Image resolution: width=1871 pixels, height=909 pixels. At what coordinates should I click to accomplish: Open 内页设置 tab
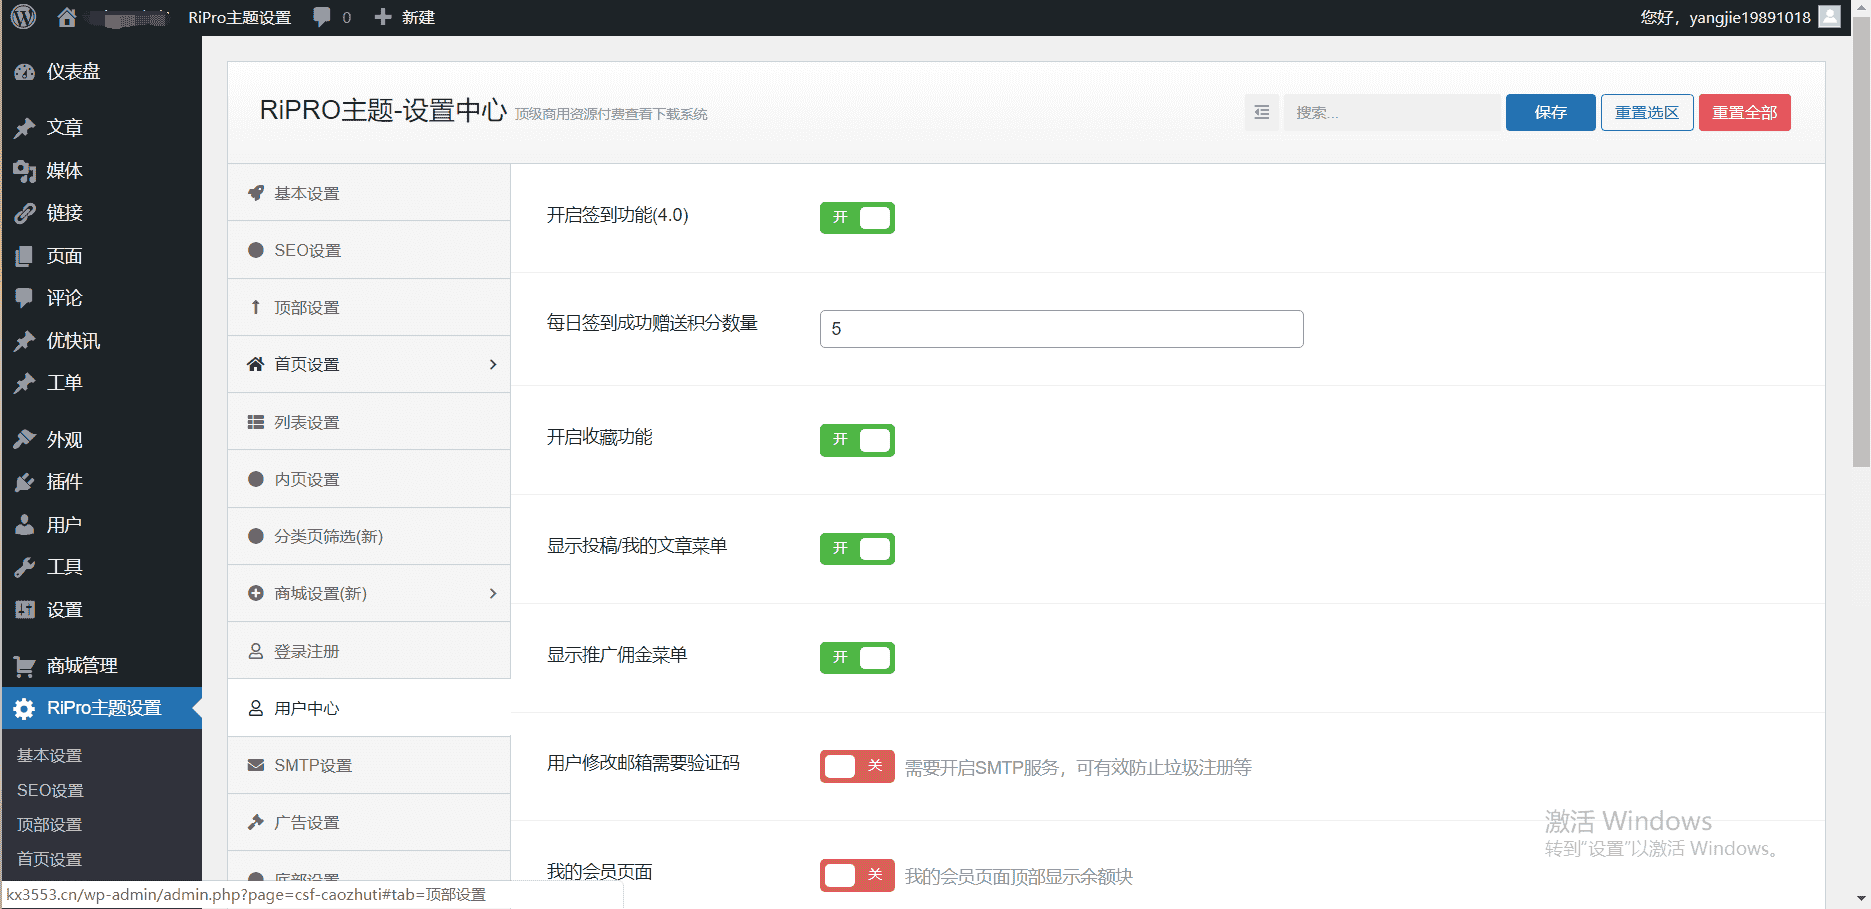click(x=369, y=479)
